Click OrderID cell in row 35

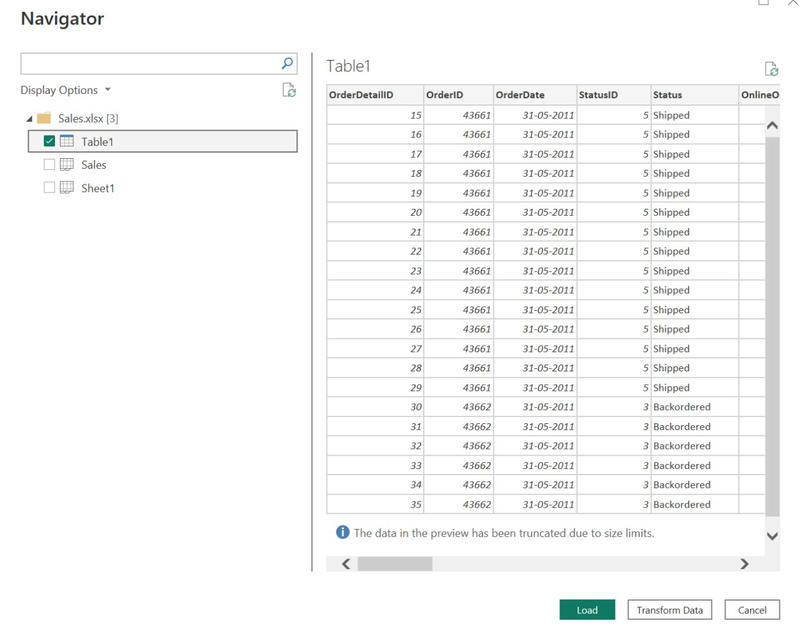pos(458,504)
